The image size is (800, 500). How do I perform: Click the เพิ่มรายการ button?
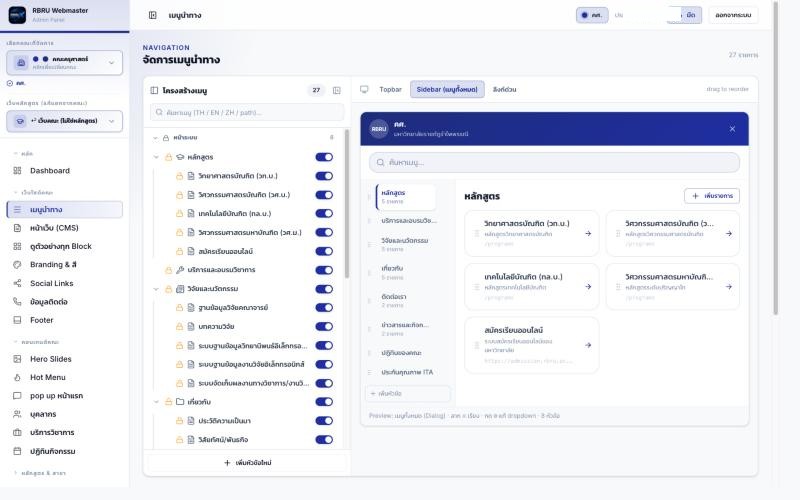click(712, 196)
